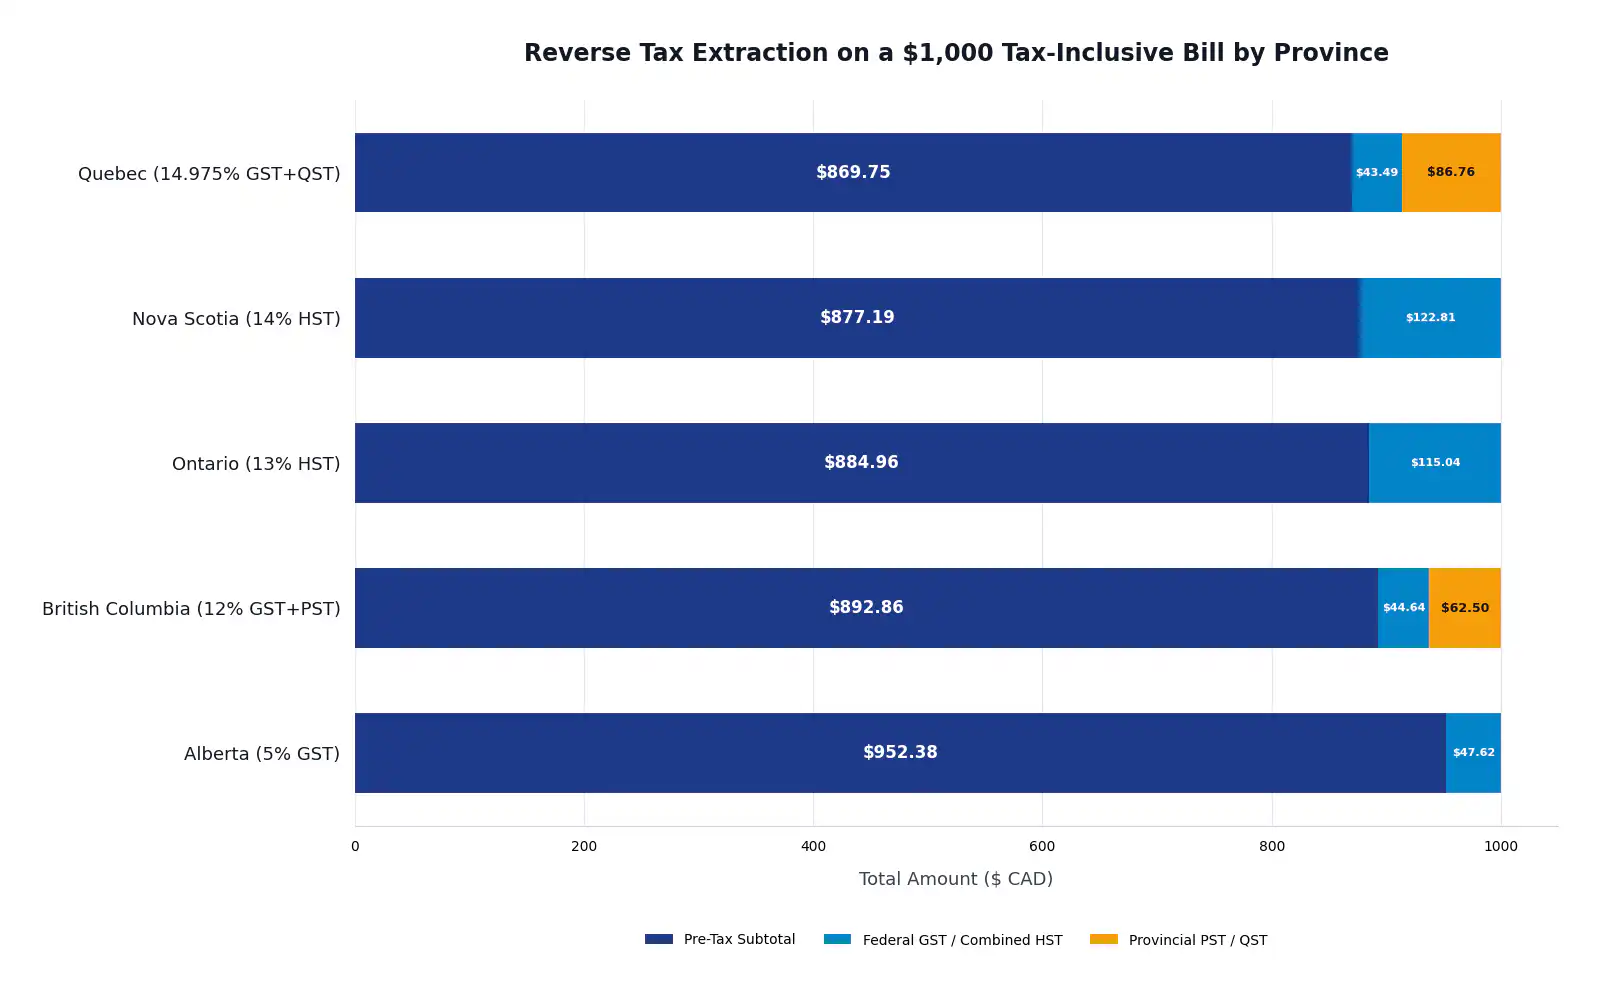Click the Nova Scotia (14% HST) axis label

(236, 318)
